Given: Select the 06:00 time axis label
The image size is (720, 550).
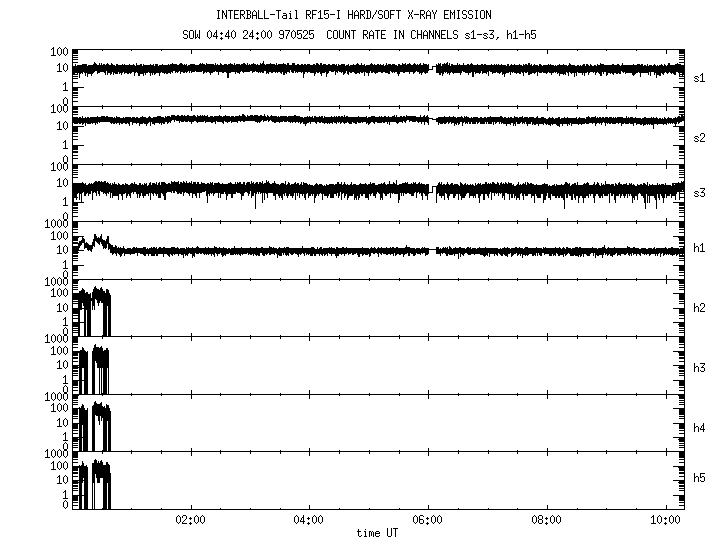Looking at the screenshot, I should point(428,520).
